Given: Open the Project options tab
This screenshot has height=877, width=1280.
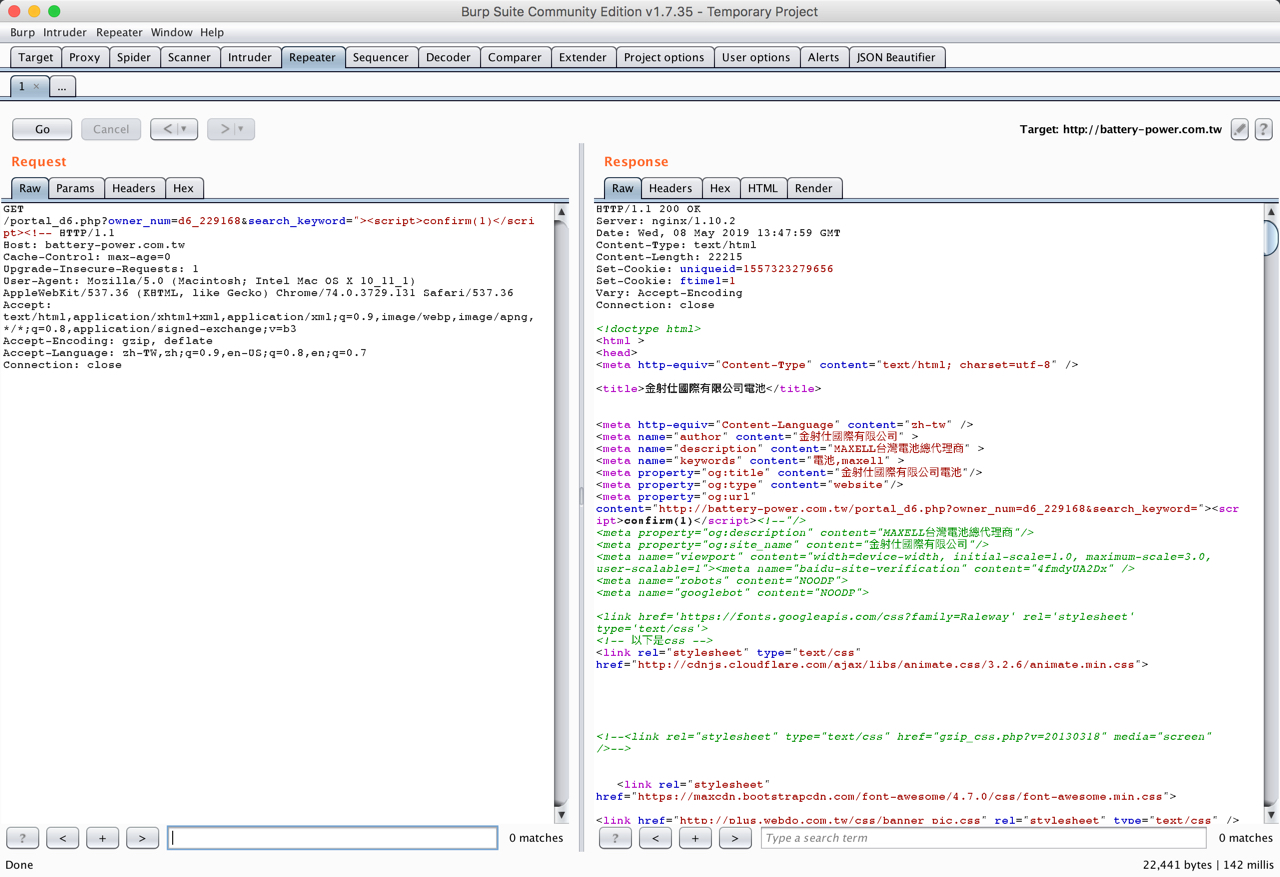Looking at the screenshot, I should pos(664,57).
